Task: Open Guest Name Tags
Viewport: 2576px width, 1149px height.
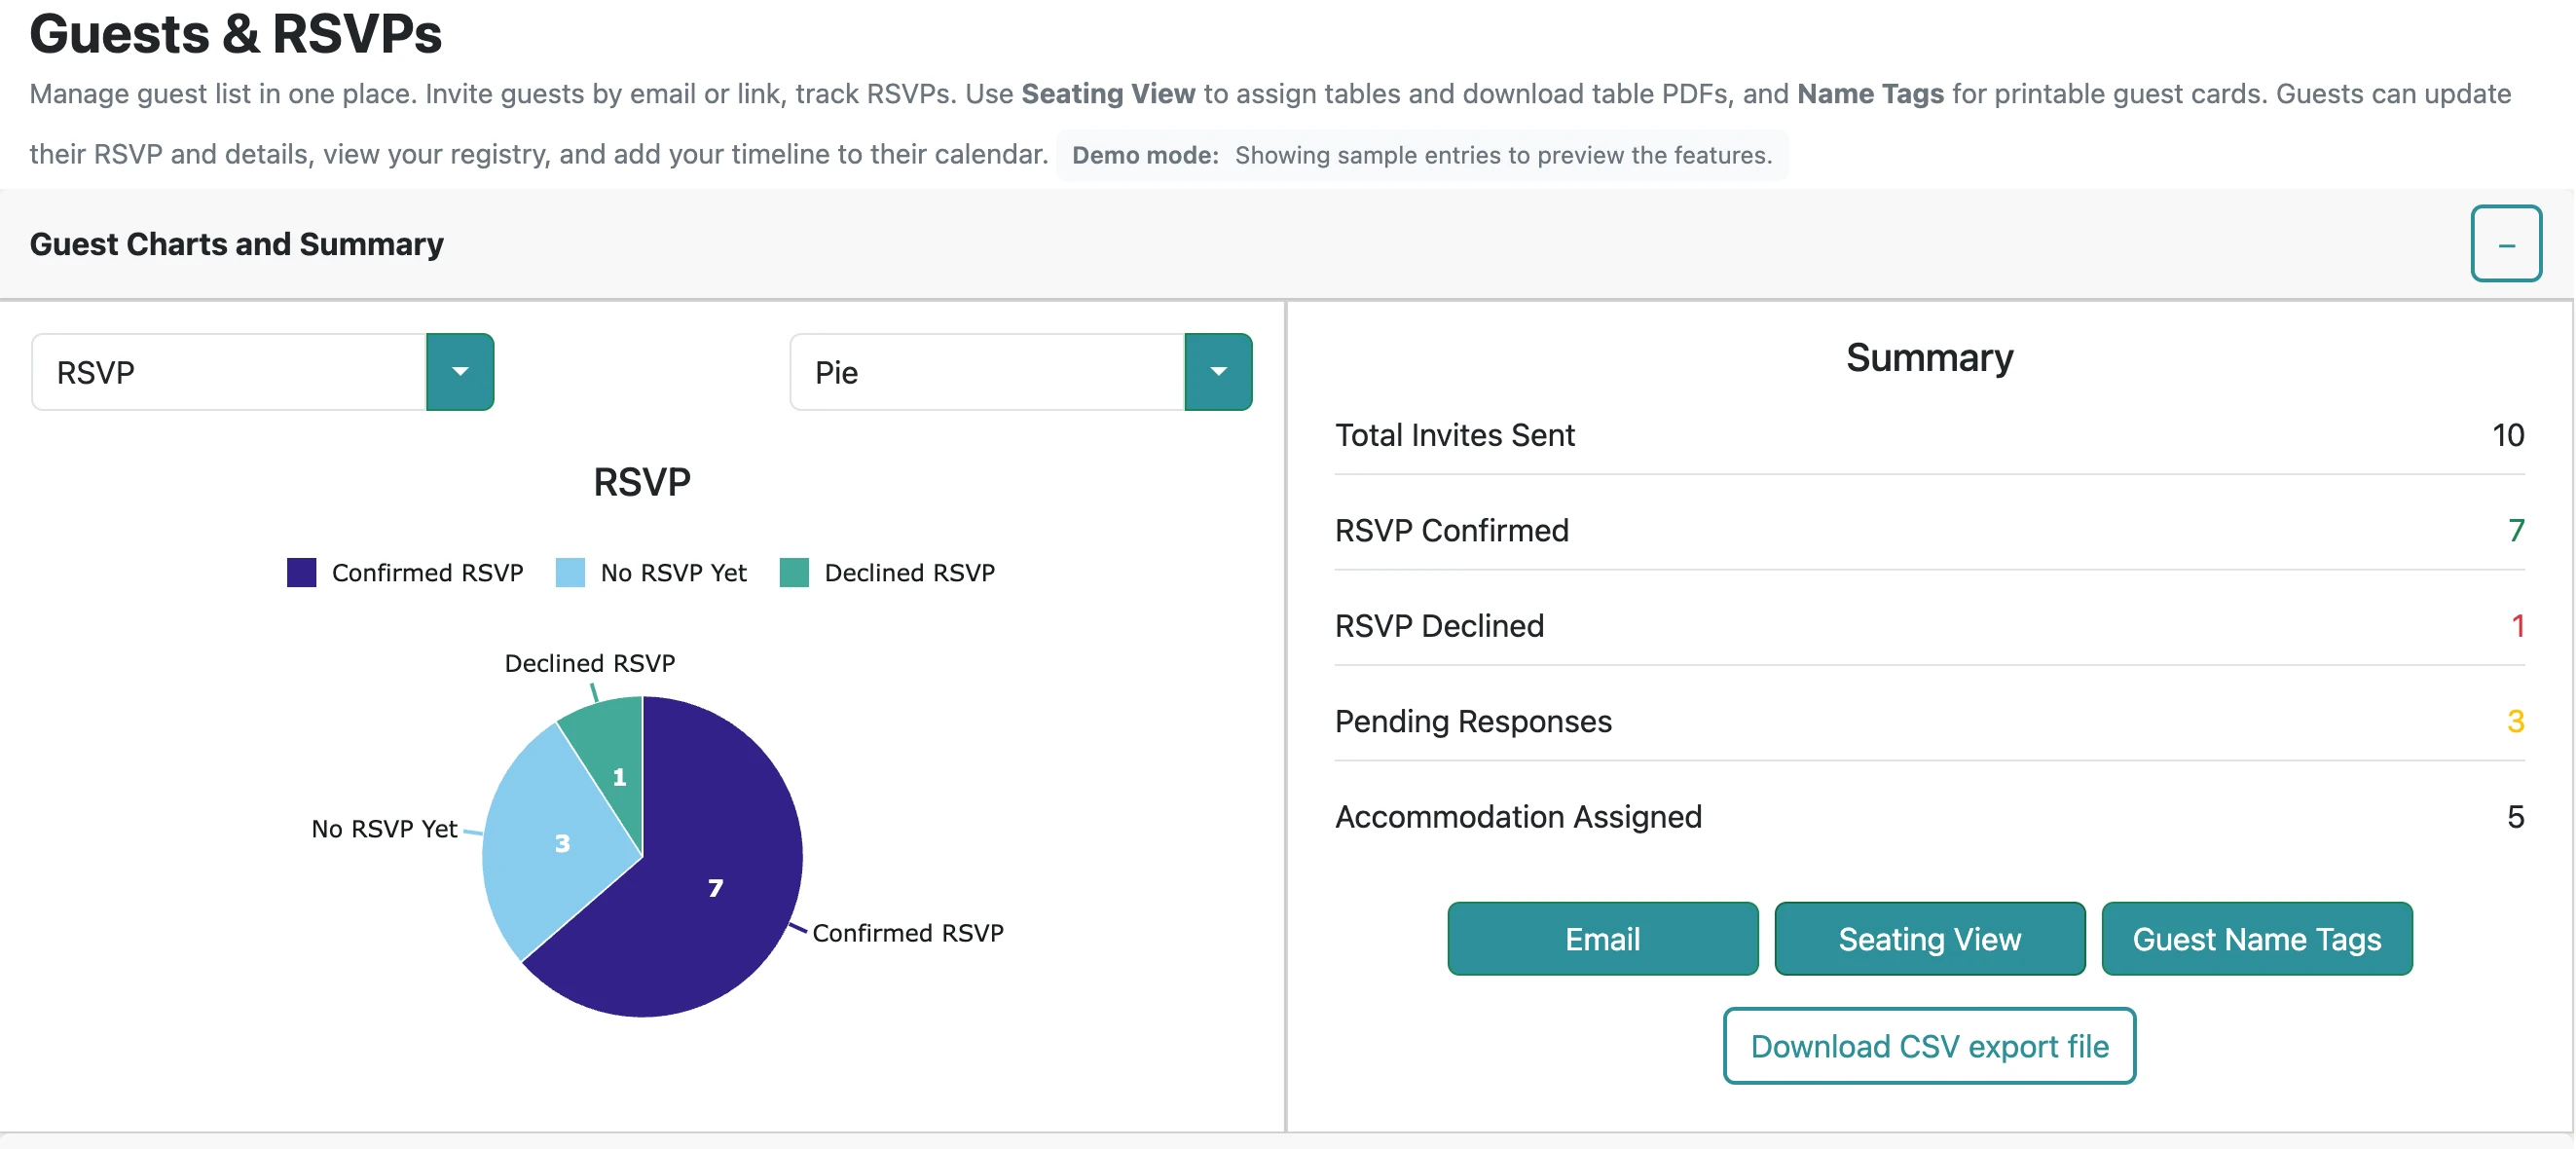Action: pos(2256,939)
